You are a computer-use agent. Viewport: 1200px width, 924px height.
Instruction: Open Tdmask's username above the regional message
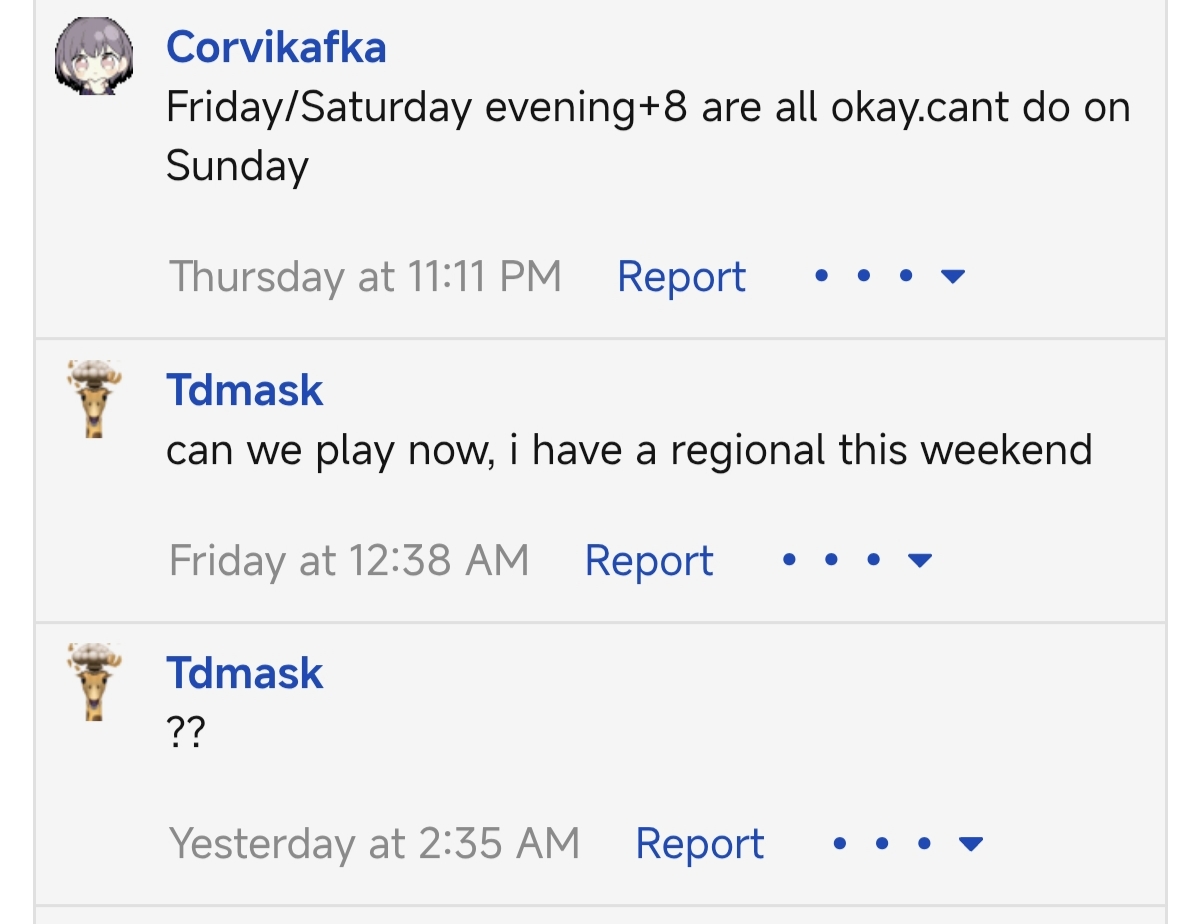coord(245,390)
